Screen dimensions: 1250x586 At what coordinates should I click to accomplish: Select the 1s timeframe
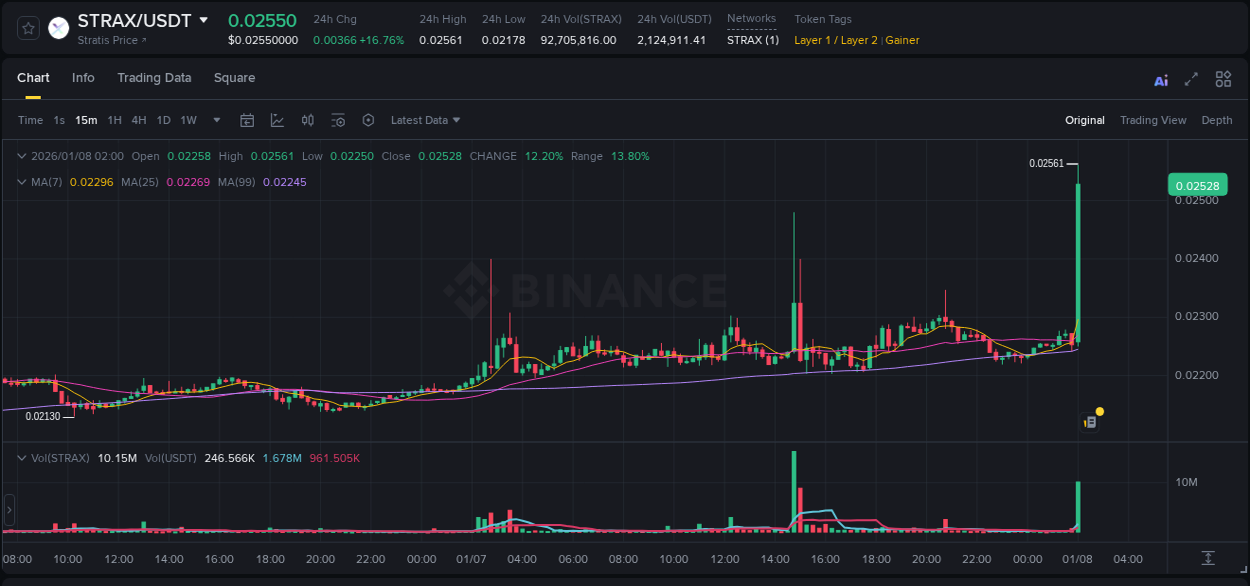(58, 119)
